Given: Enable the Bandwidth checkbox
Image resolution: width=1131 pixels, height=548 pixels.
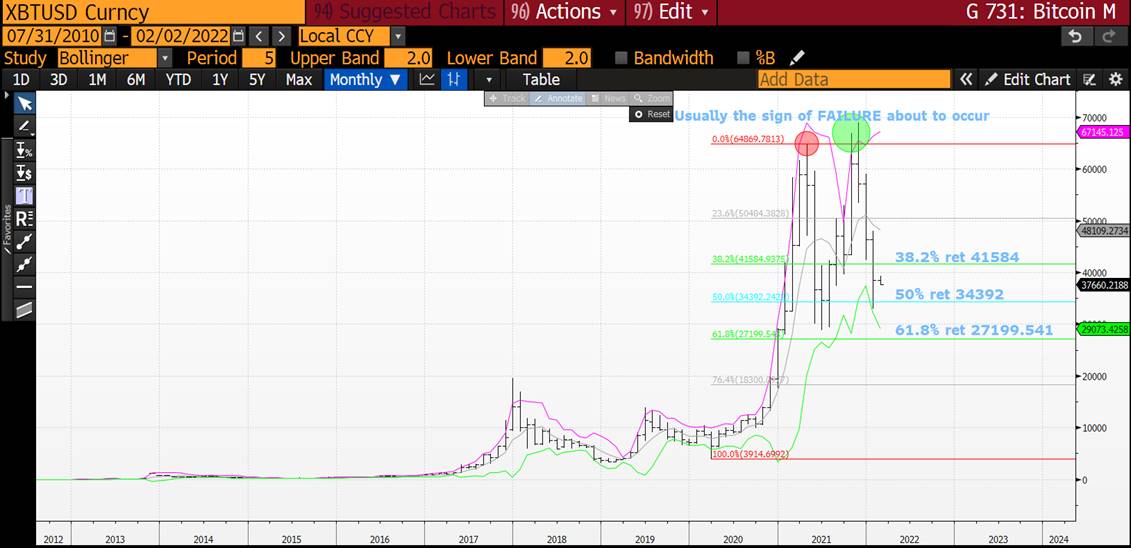Looking at the screenshot, I should tap(622, 58).
